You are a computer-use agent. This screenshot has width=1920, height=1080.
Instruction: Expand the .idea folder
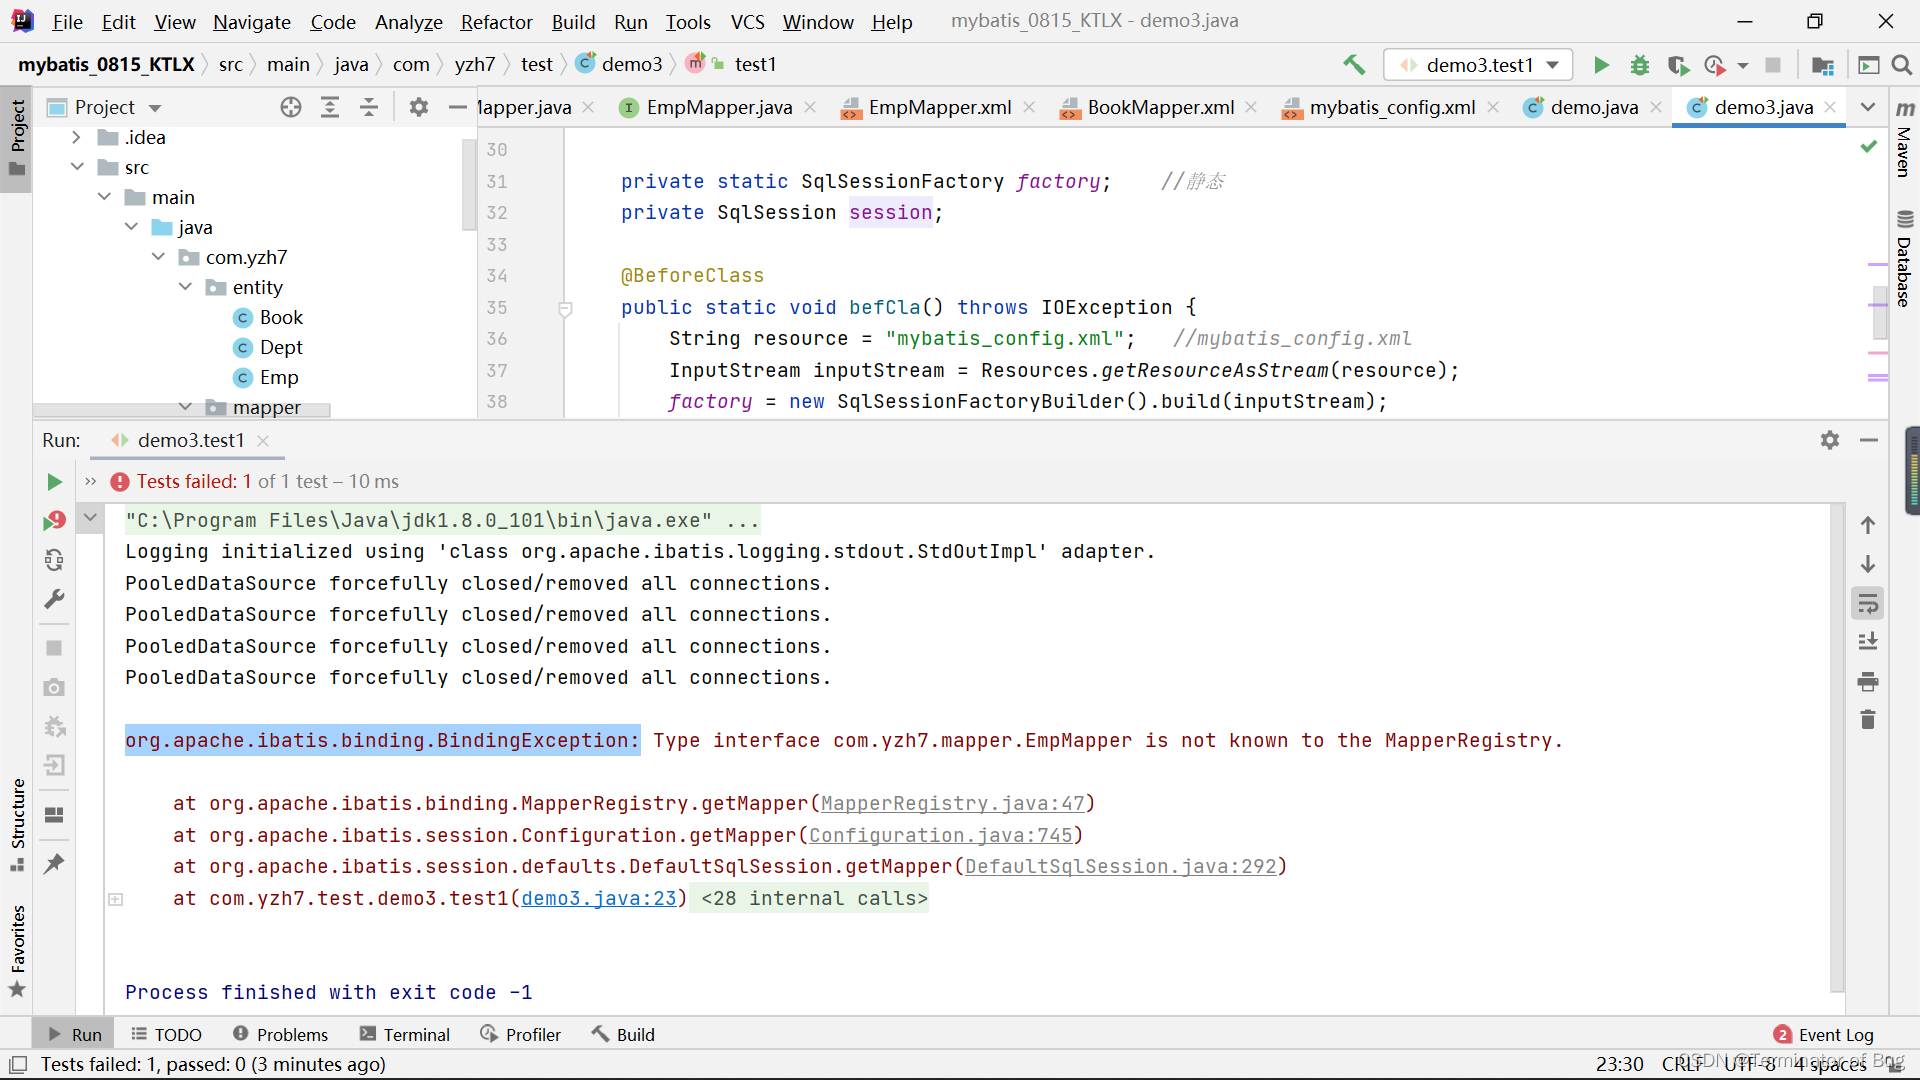[76, 137]
